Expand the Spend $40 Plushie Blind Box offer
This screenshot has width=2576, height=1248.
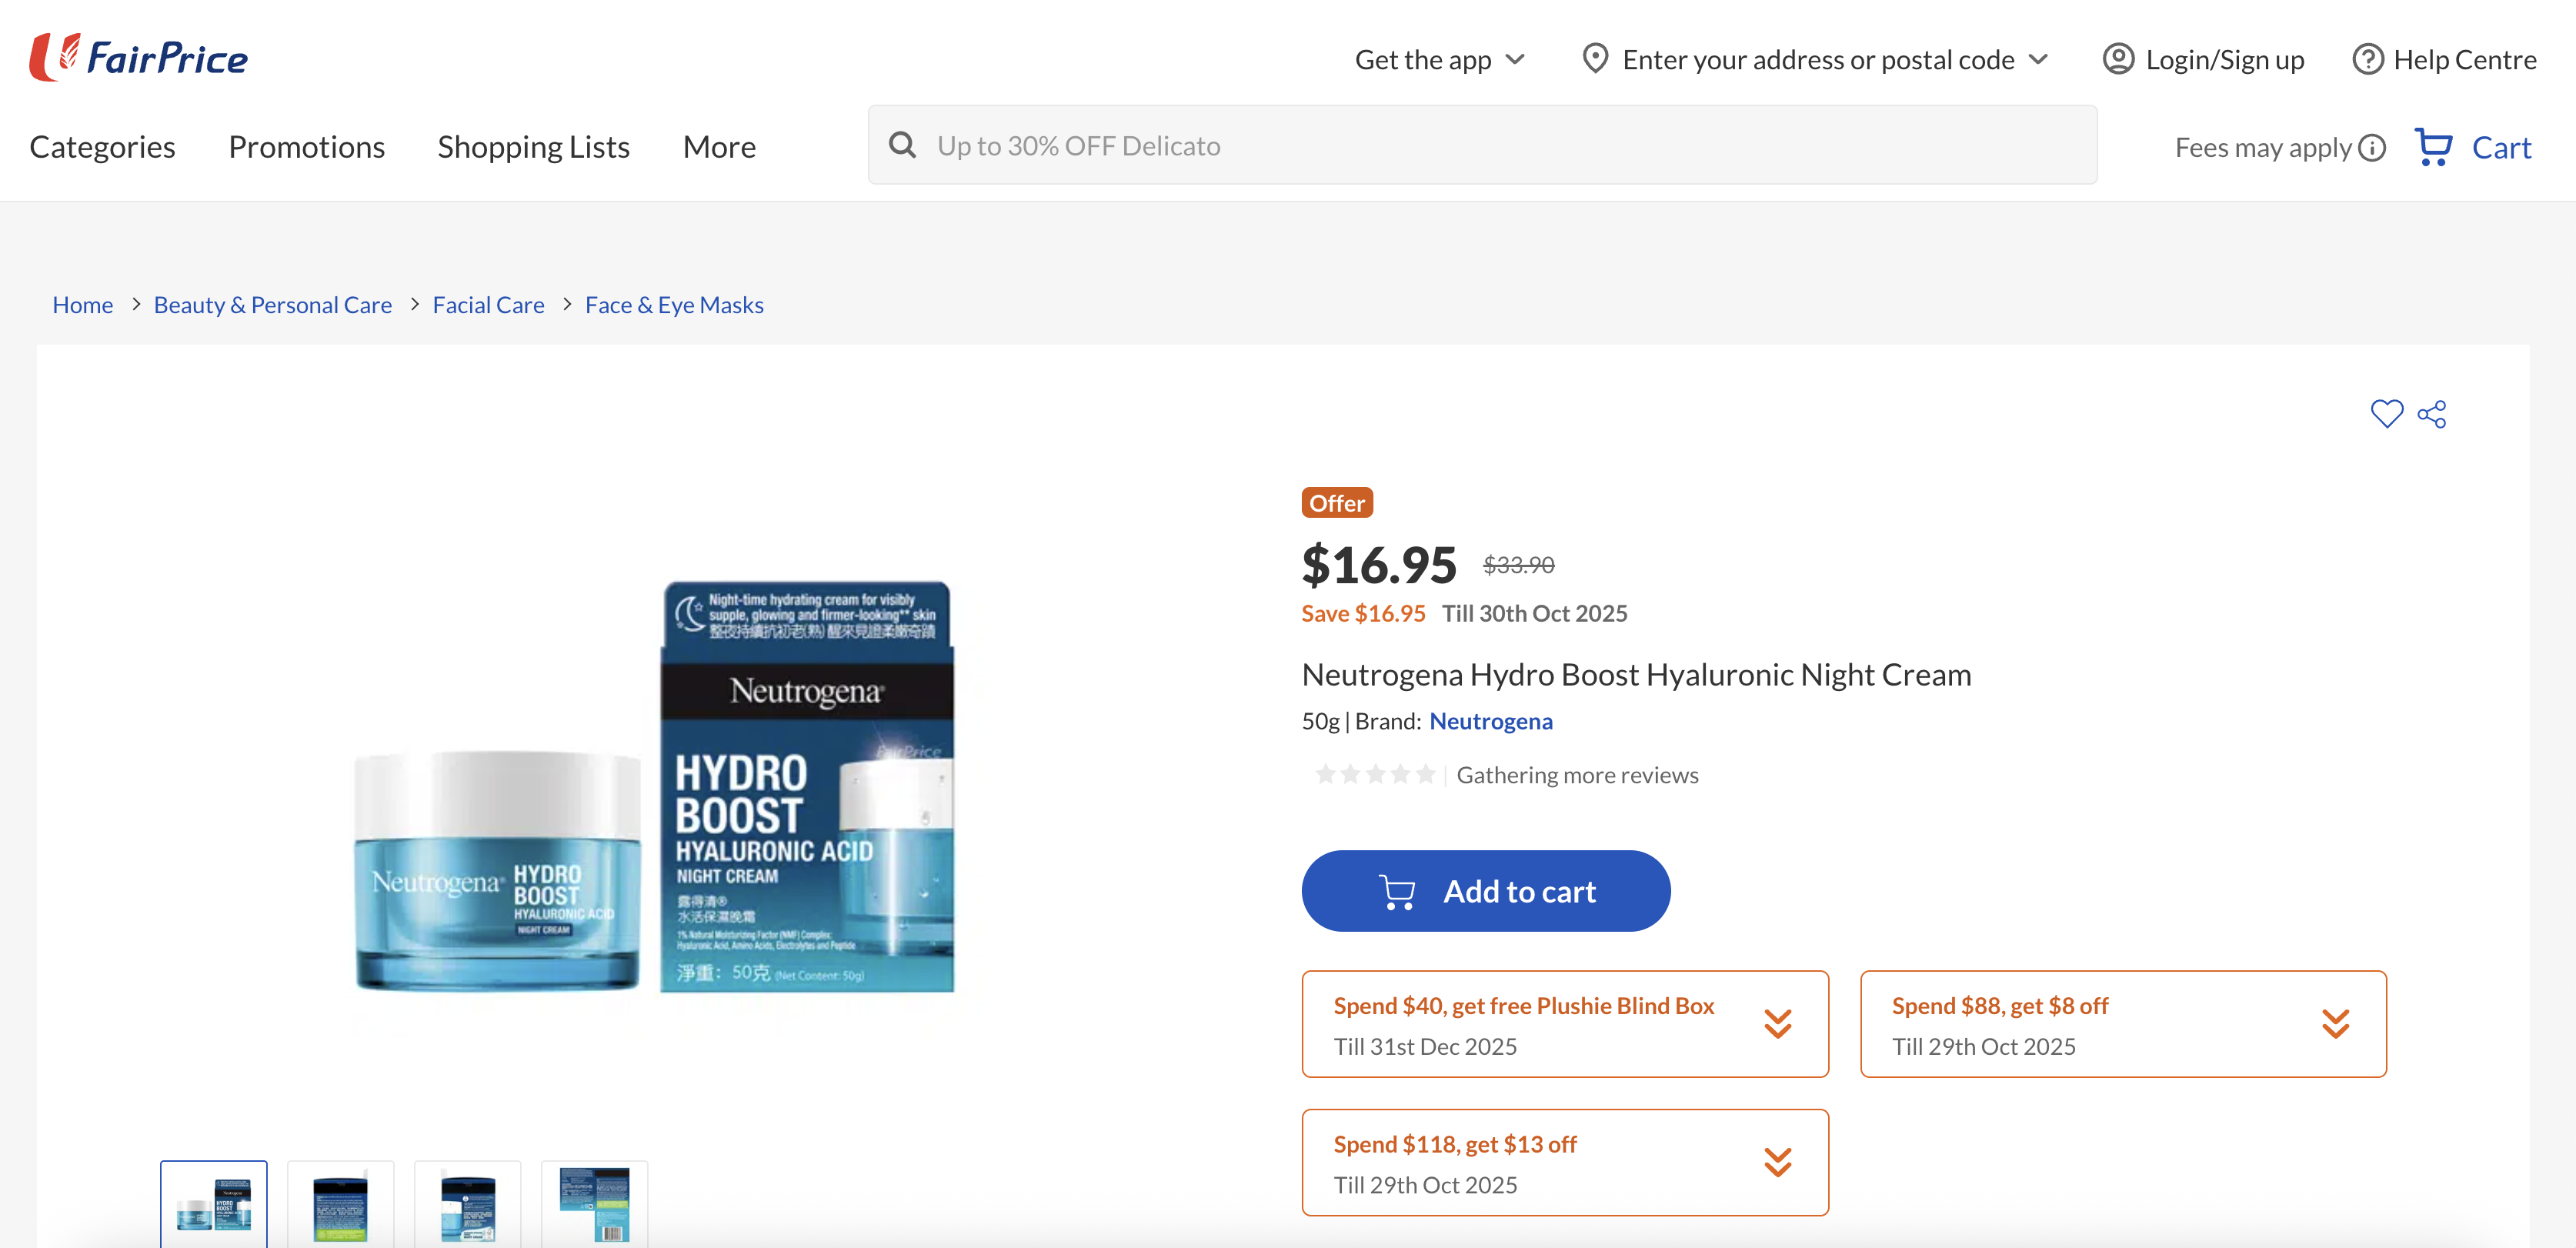[x=1779, y=1023]
